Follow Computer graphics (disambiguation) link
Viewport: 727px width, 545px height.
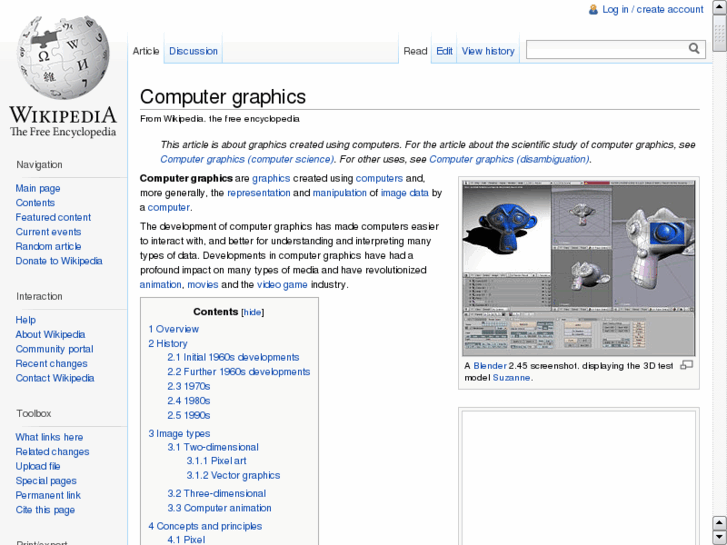[509, 159]
